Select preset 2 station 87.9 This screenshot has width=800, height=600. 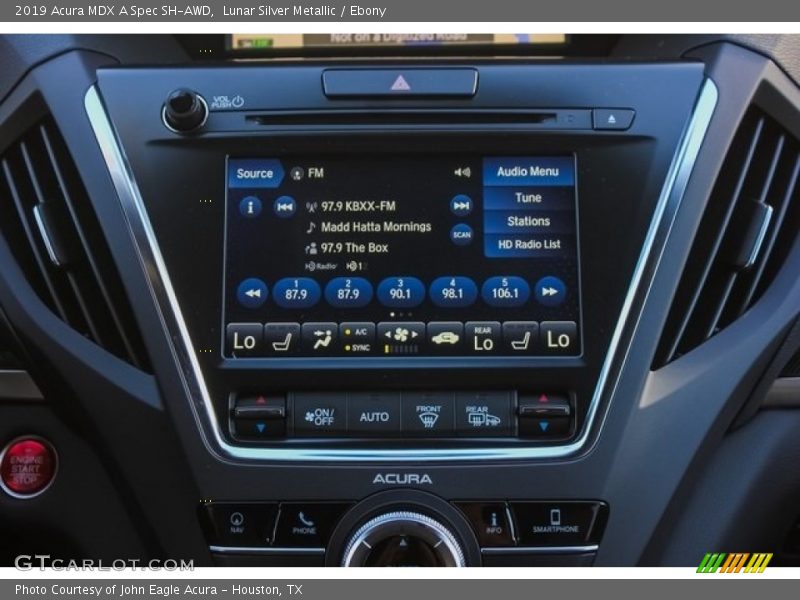[348, 292]
